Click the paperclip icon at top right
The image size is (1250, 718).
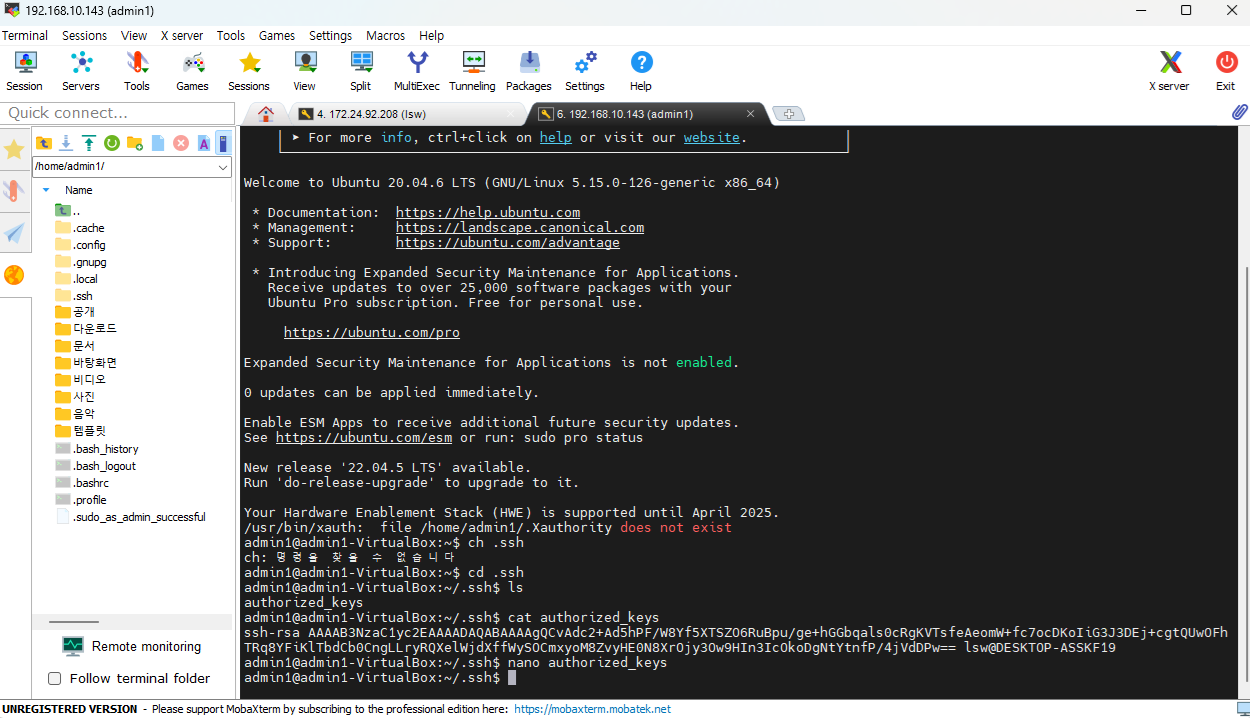(x=1239, y=112)
